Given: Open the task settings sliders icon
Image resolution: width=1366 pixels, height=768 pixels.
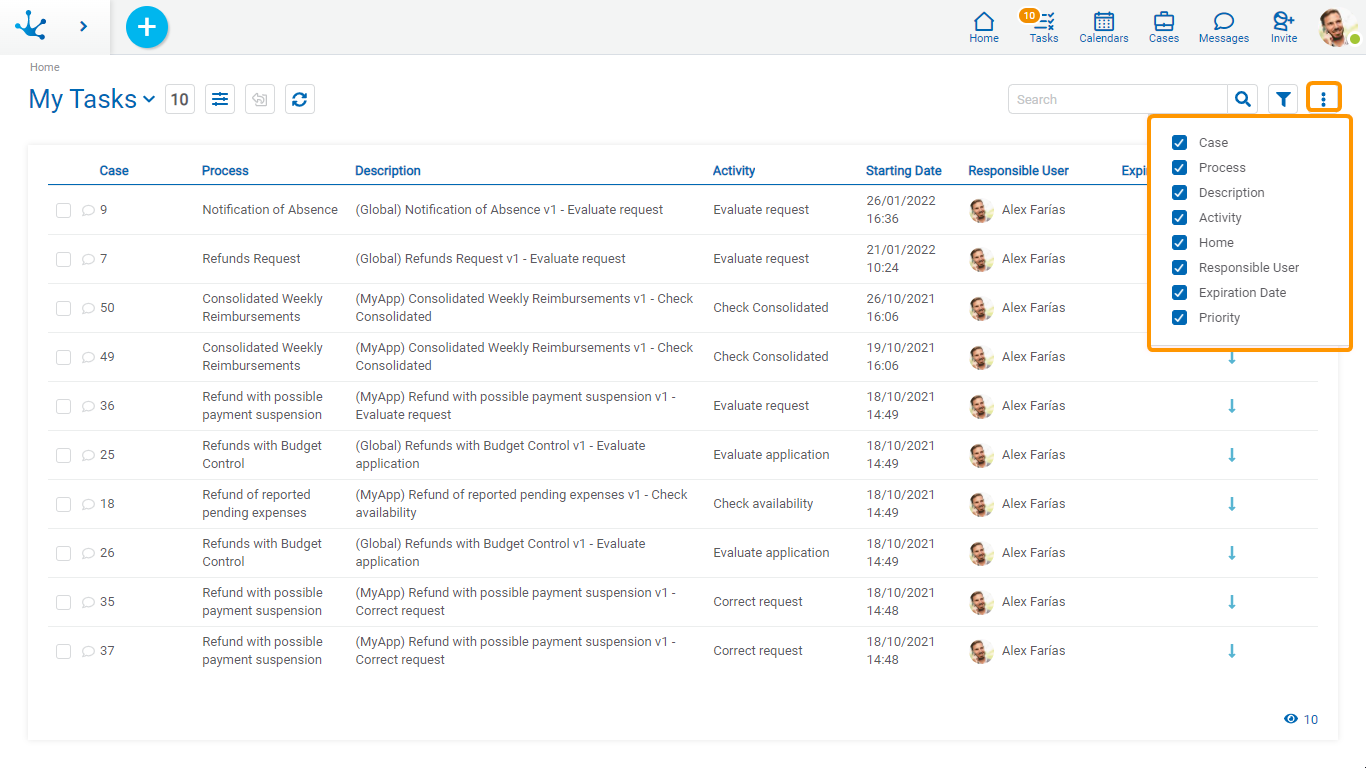Looking at the screenshot, I should [x=220, y=99].
